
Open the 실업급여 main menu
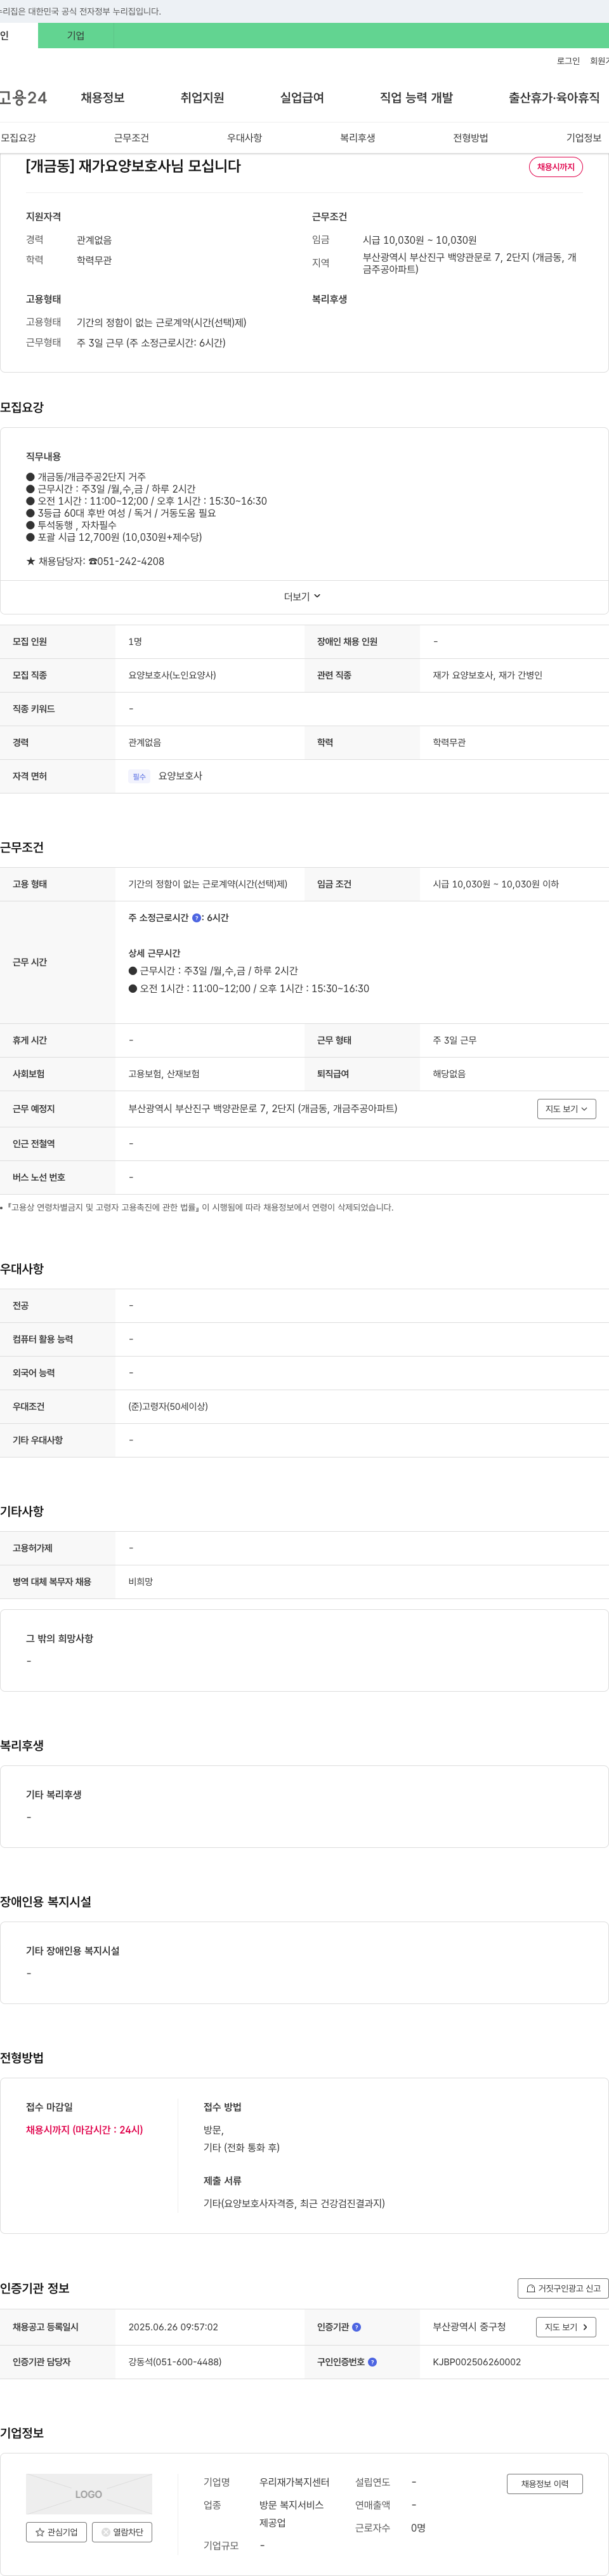[302, 98]
